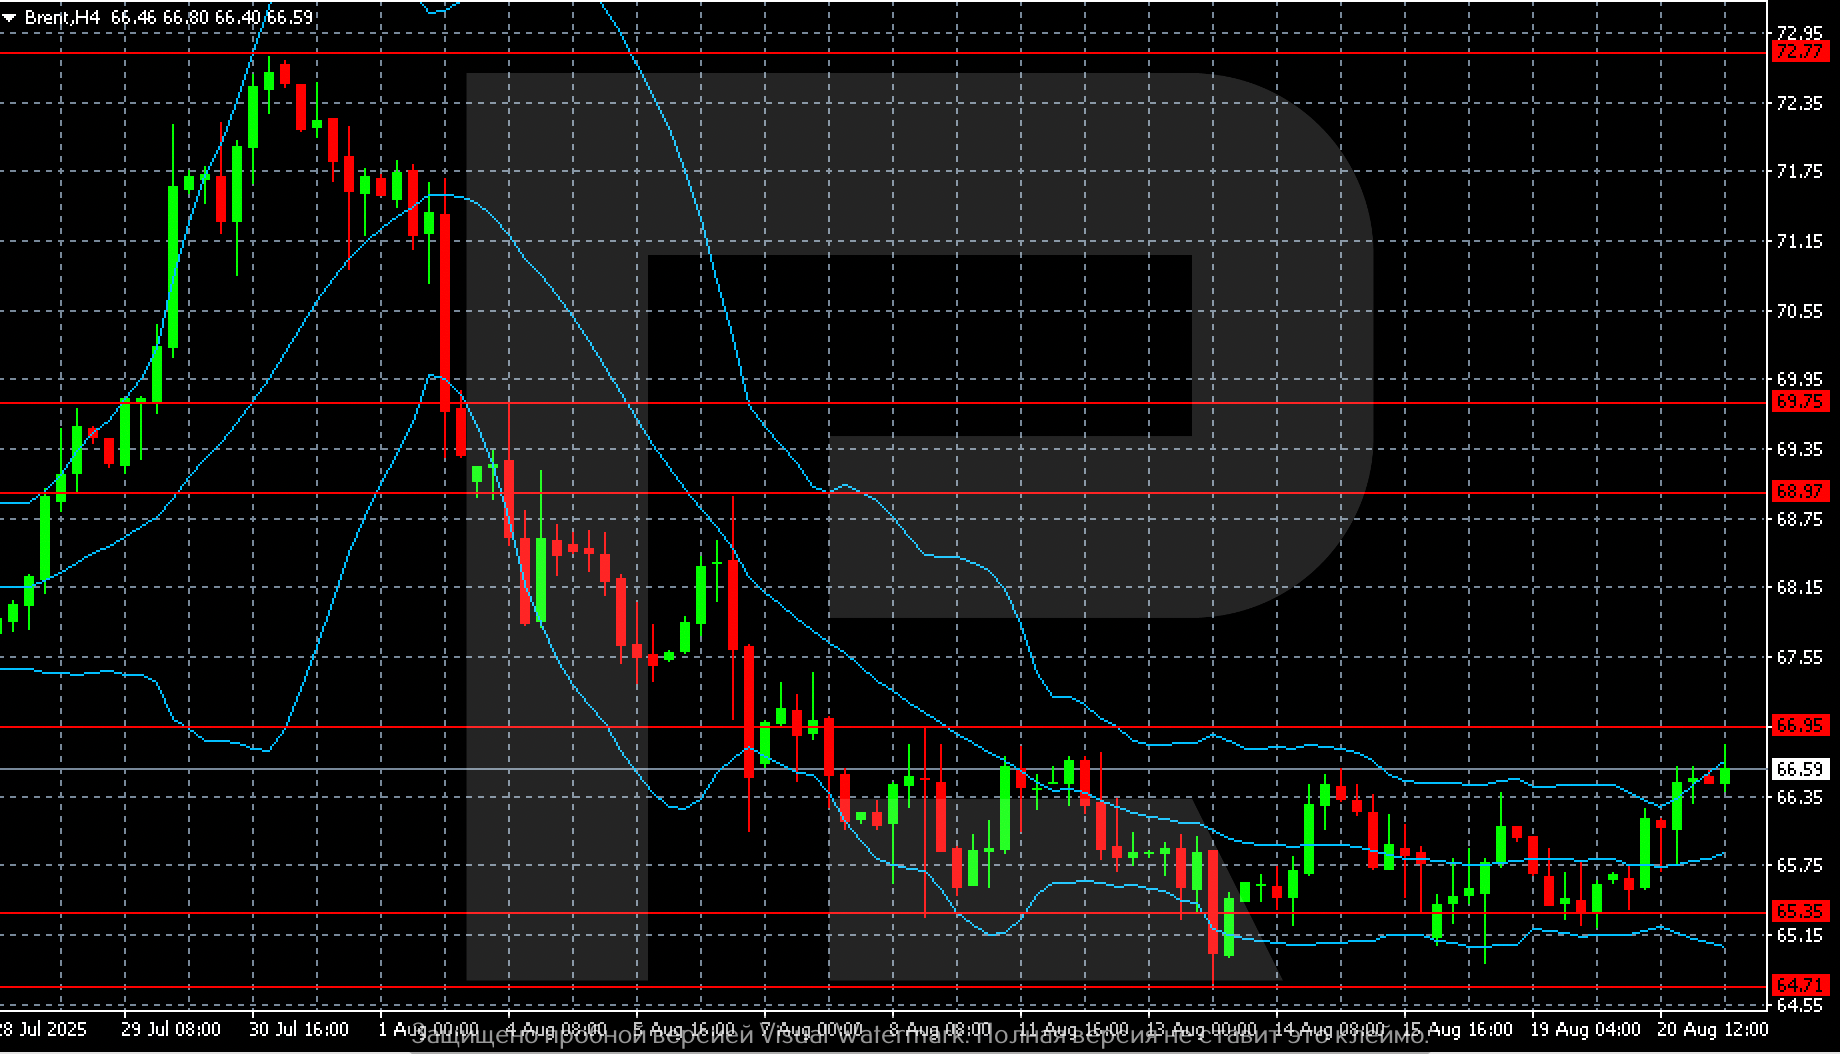Image resolution: width=1840 pixels, height=1054 pixels.
Task: Click the red 65.35 support label
Action: (x=1800, y=912)
